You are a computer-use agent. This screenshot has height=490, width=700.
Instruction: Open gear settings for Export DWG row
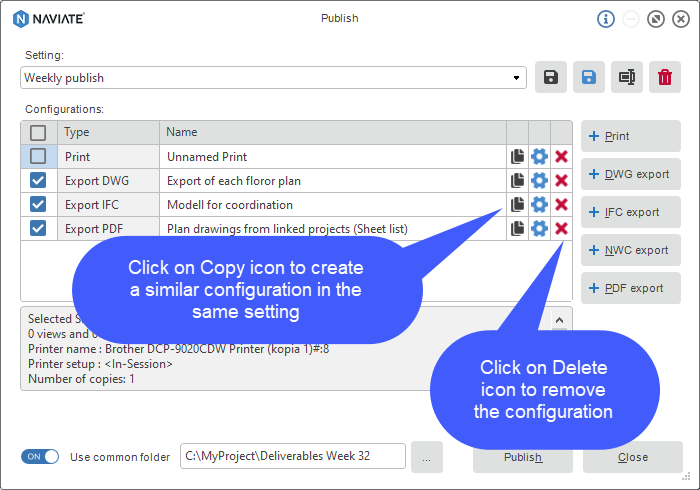click(x=539, y=181)
